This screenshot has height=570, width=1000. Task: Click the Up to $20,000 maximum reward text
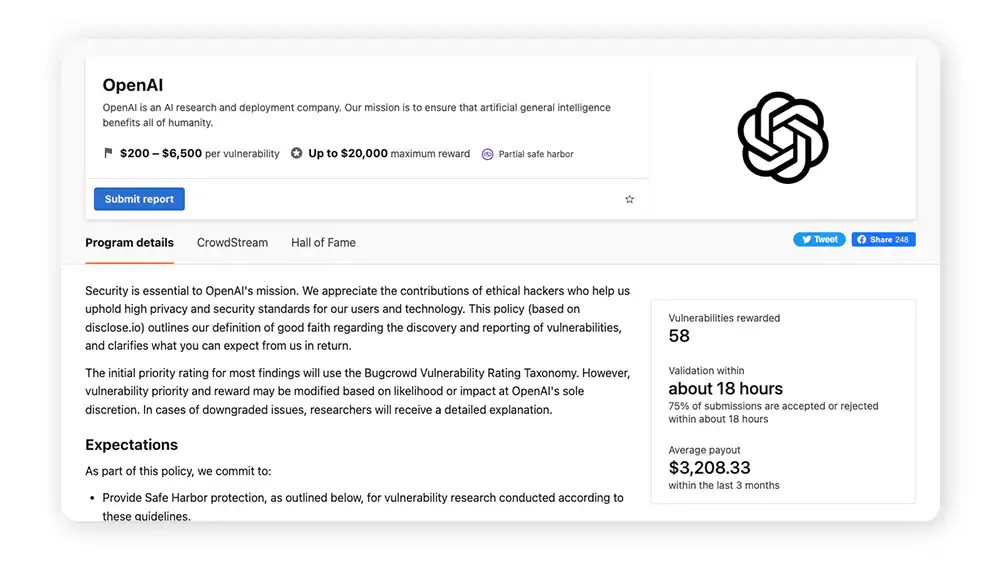click(388, 154)
